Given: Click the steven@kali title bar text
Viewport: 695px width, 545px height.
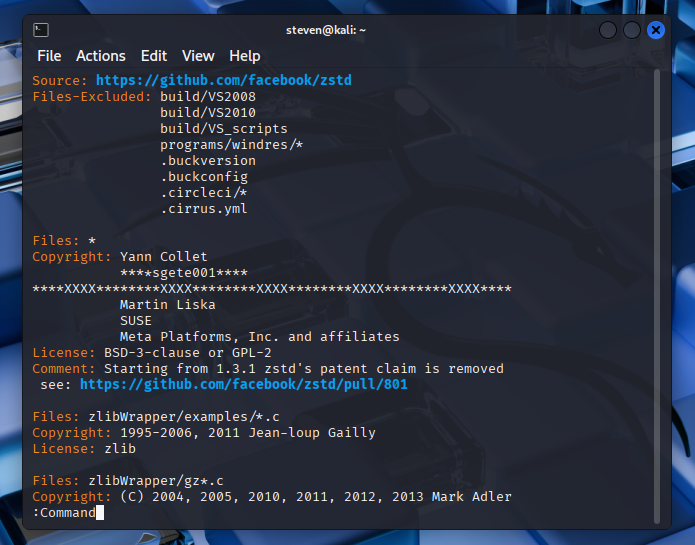Looking at the screenshot, I should coord(326,30).
